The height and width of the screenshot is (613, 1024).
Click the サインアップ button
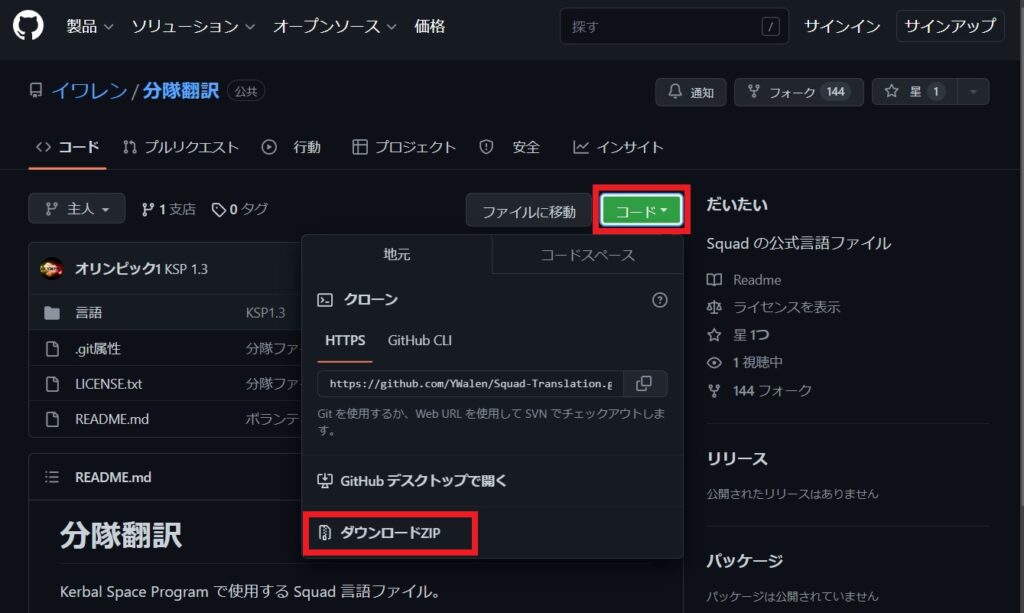pos(950,26)
